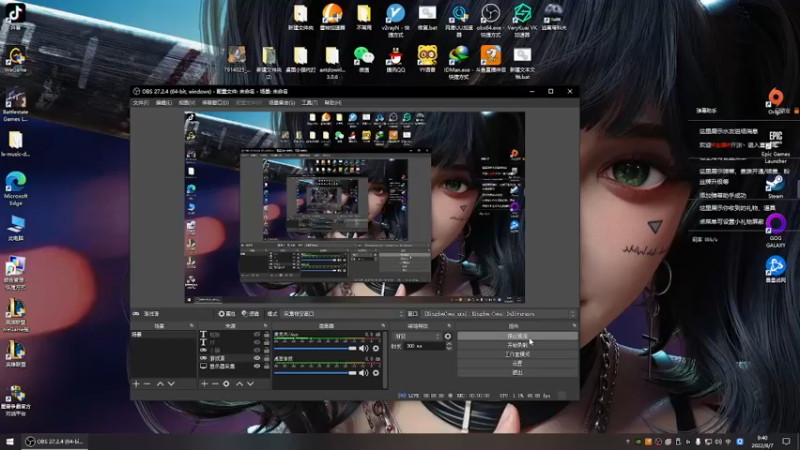This screenshot has height=450, width=800.
Task: Open the TikTok desktop shortcut
Action: [15, 17]
